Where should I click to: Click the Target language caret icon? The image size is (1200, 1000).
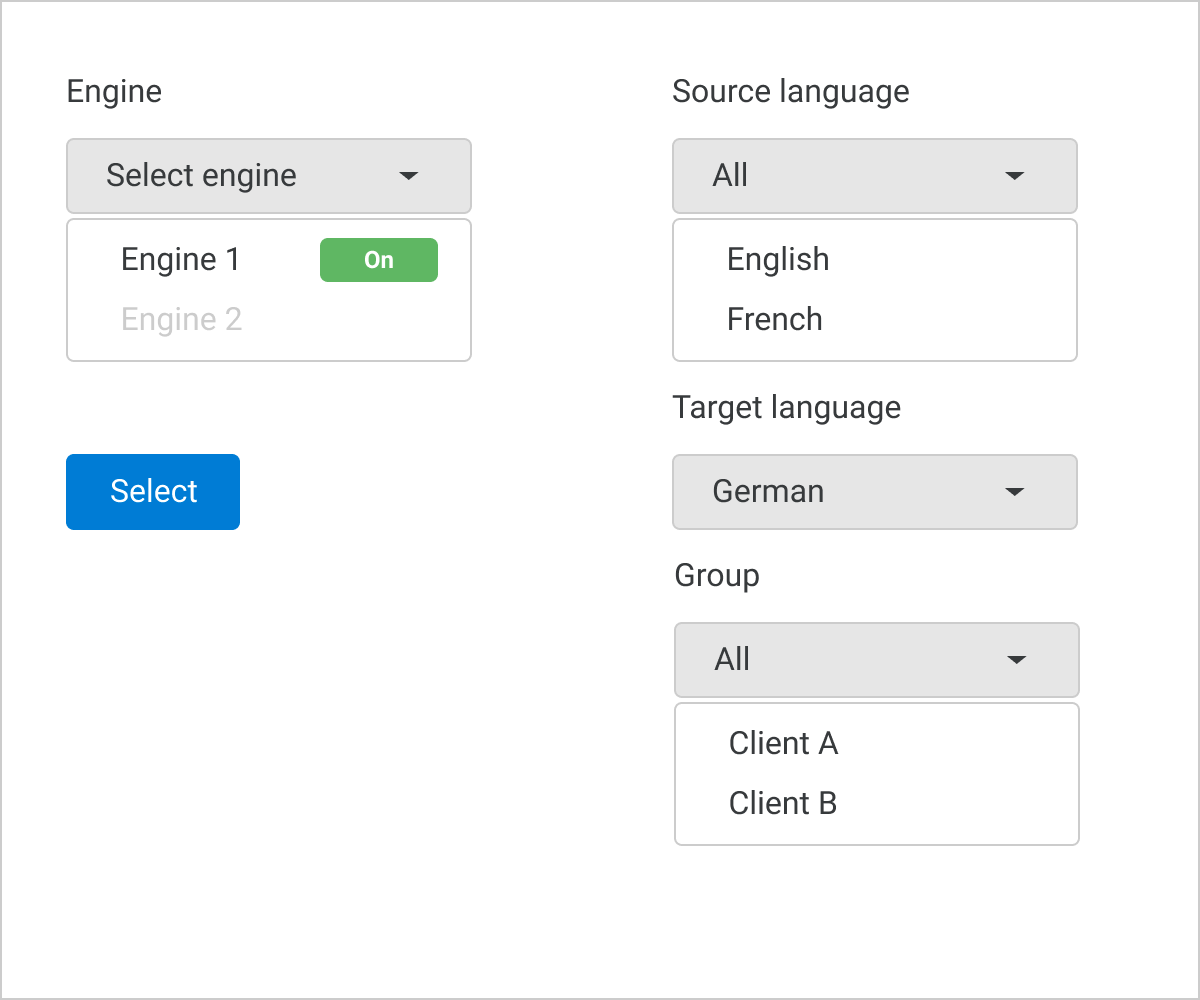[x=1014, y=492]
